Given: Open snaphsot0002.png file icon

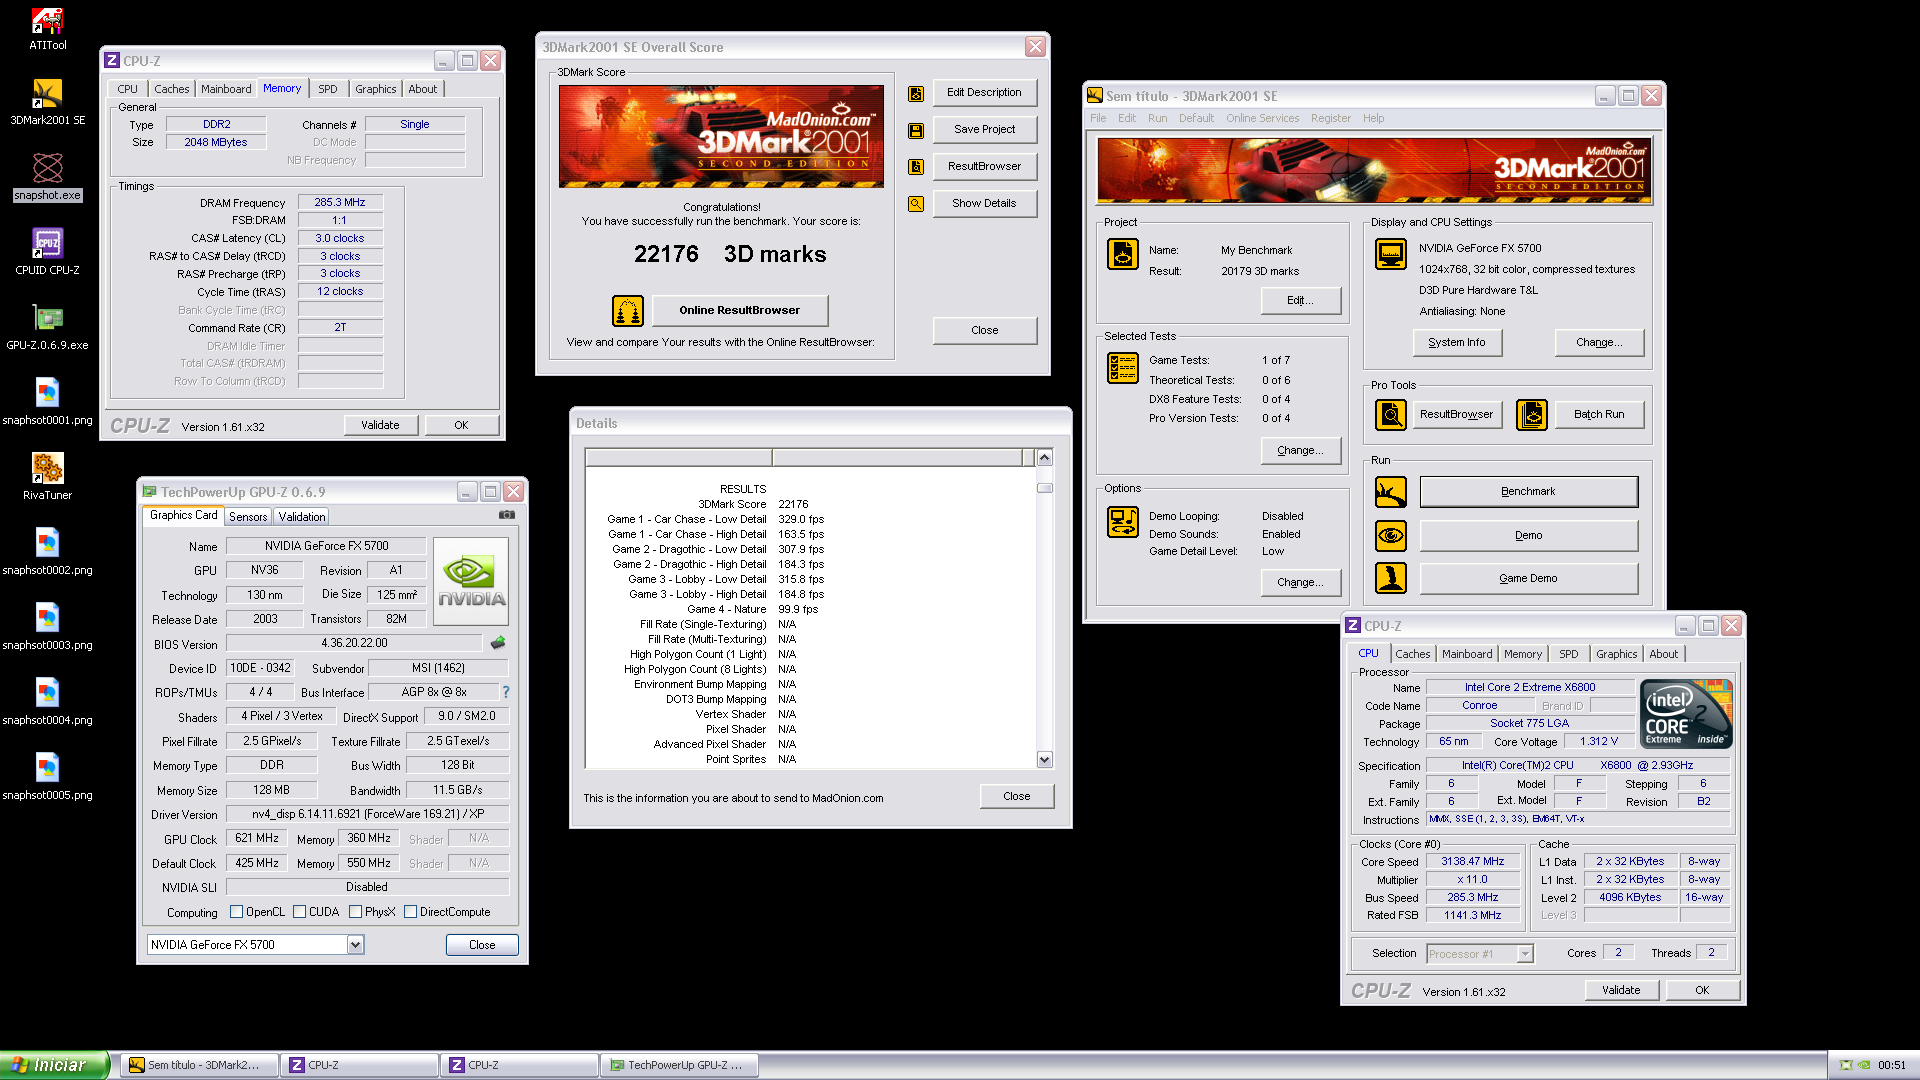Looking at the screenshot, I should coord(47,552).
